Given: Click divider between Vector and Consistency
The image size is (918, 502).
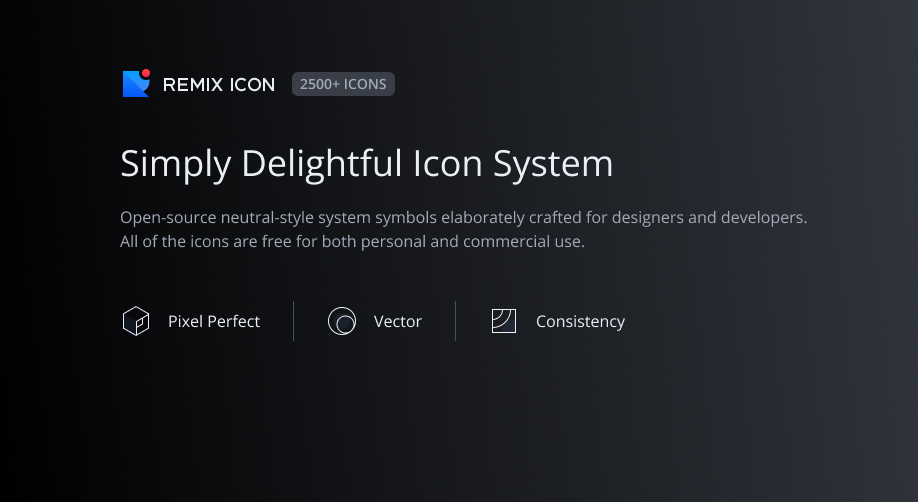Looking at the screenshot, I should [x=455, y=321].
